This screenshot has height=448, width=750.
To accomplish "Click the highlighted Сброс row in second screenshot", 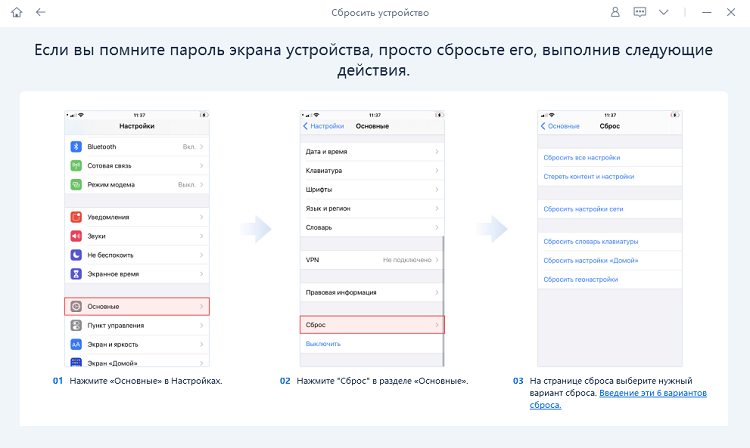I will click(372, 325).
